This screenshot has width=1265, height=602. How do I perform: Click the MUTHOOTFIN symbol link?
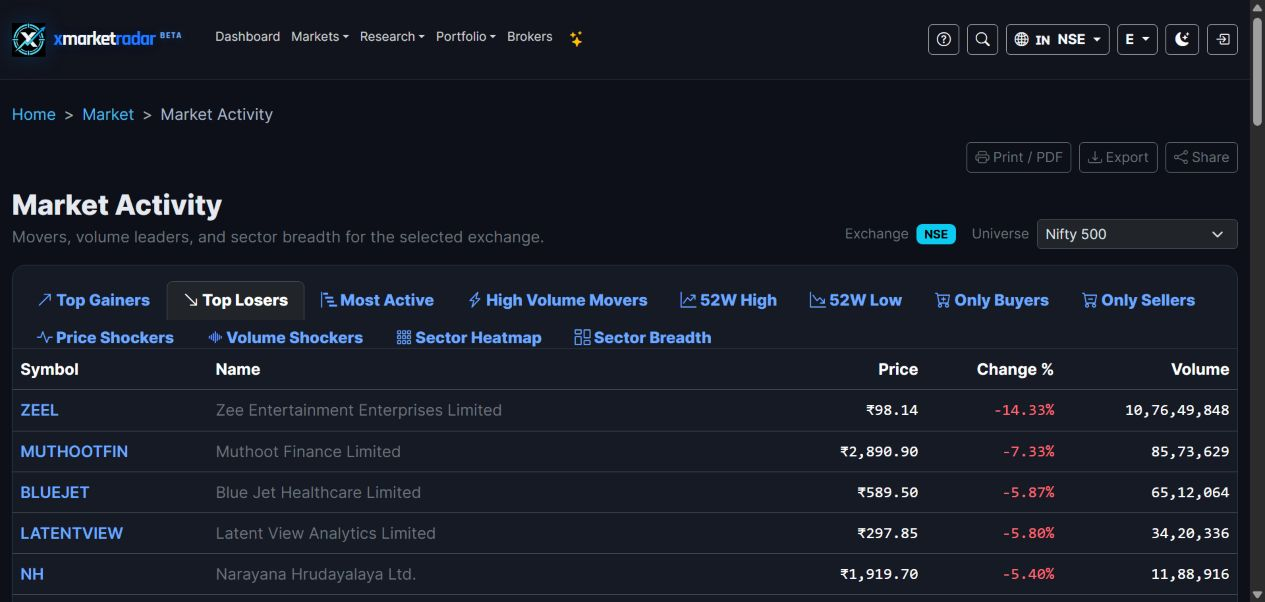(x=74, y=451)
